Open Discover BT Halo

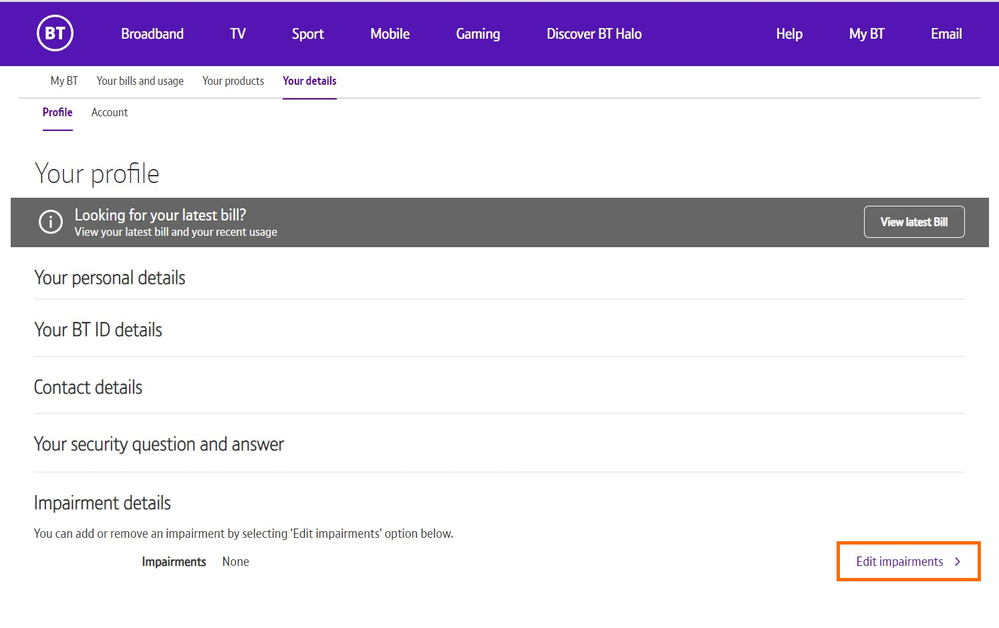pyautogui.click(x=594, y=34)
